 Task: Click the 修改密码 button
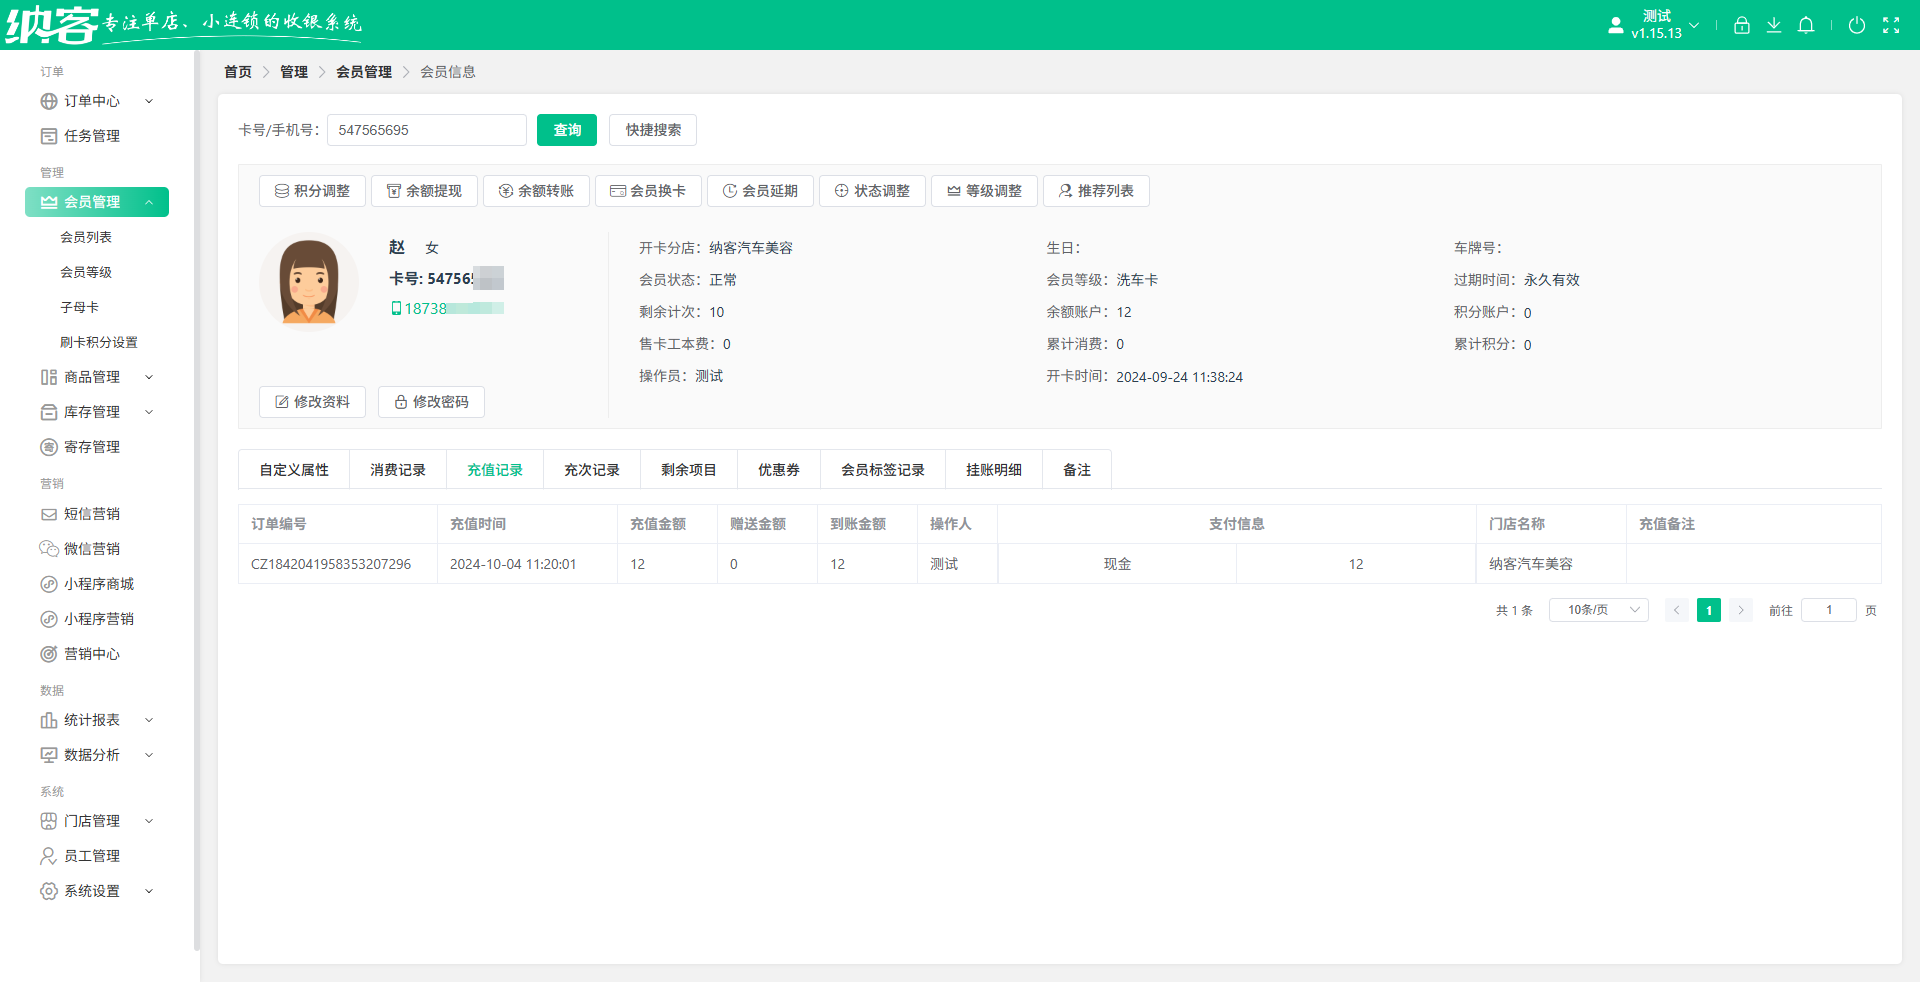point(431,402)
